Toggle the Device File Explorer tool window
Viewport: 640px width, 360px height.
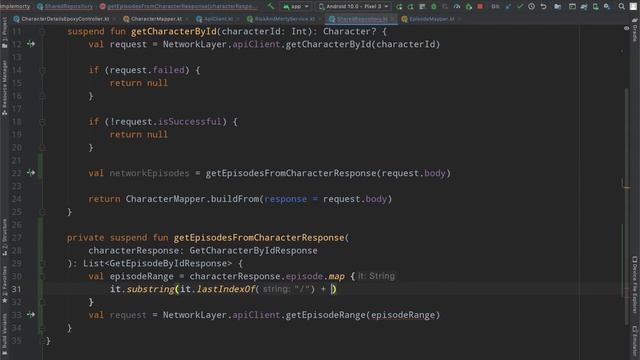635,284
